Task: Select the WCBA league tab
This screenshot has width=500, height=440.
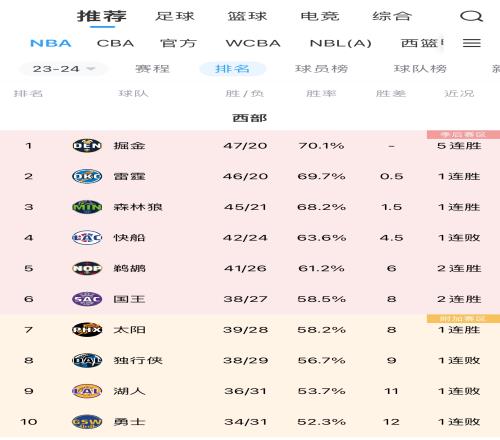Action: pyautogui.click(x=253, y=43)
